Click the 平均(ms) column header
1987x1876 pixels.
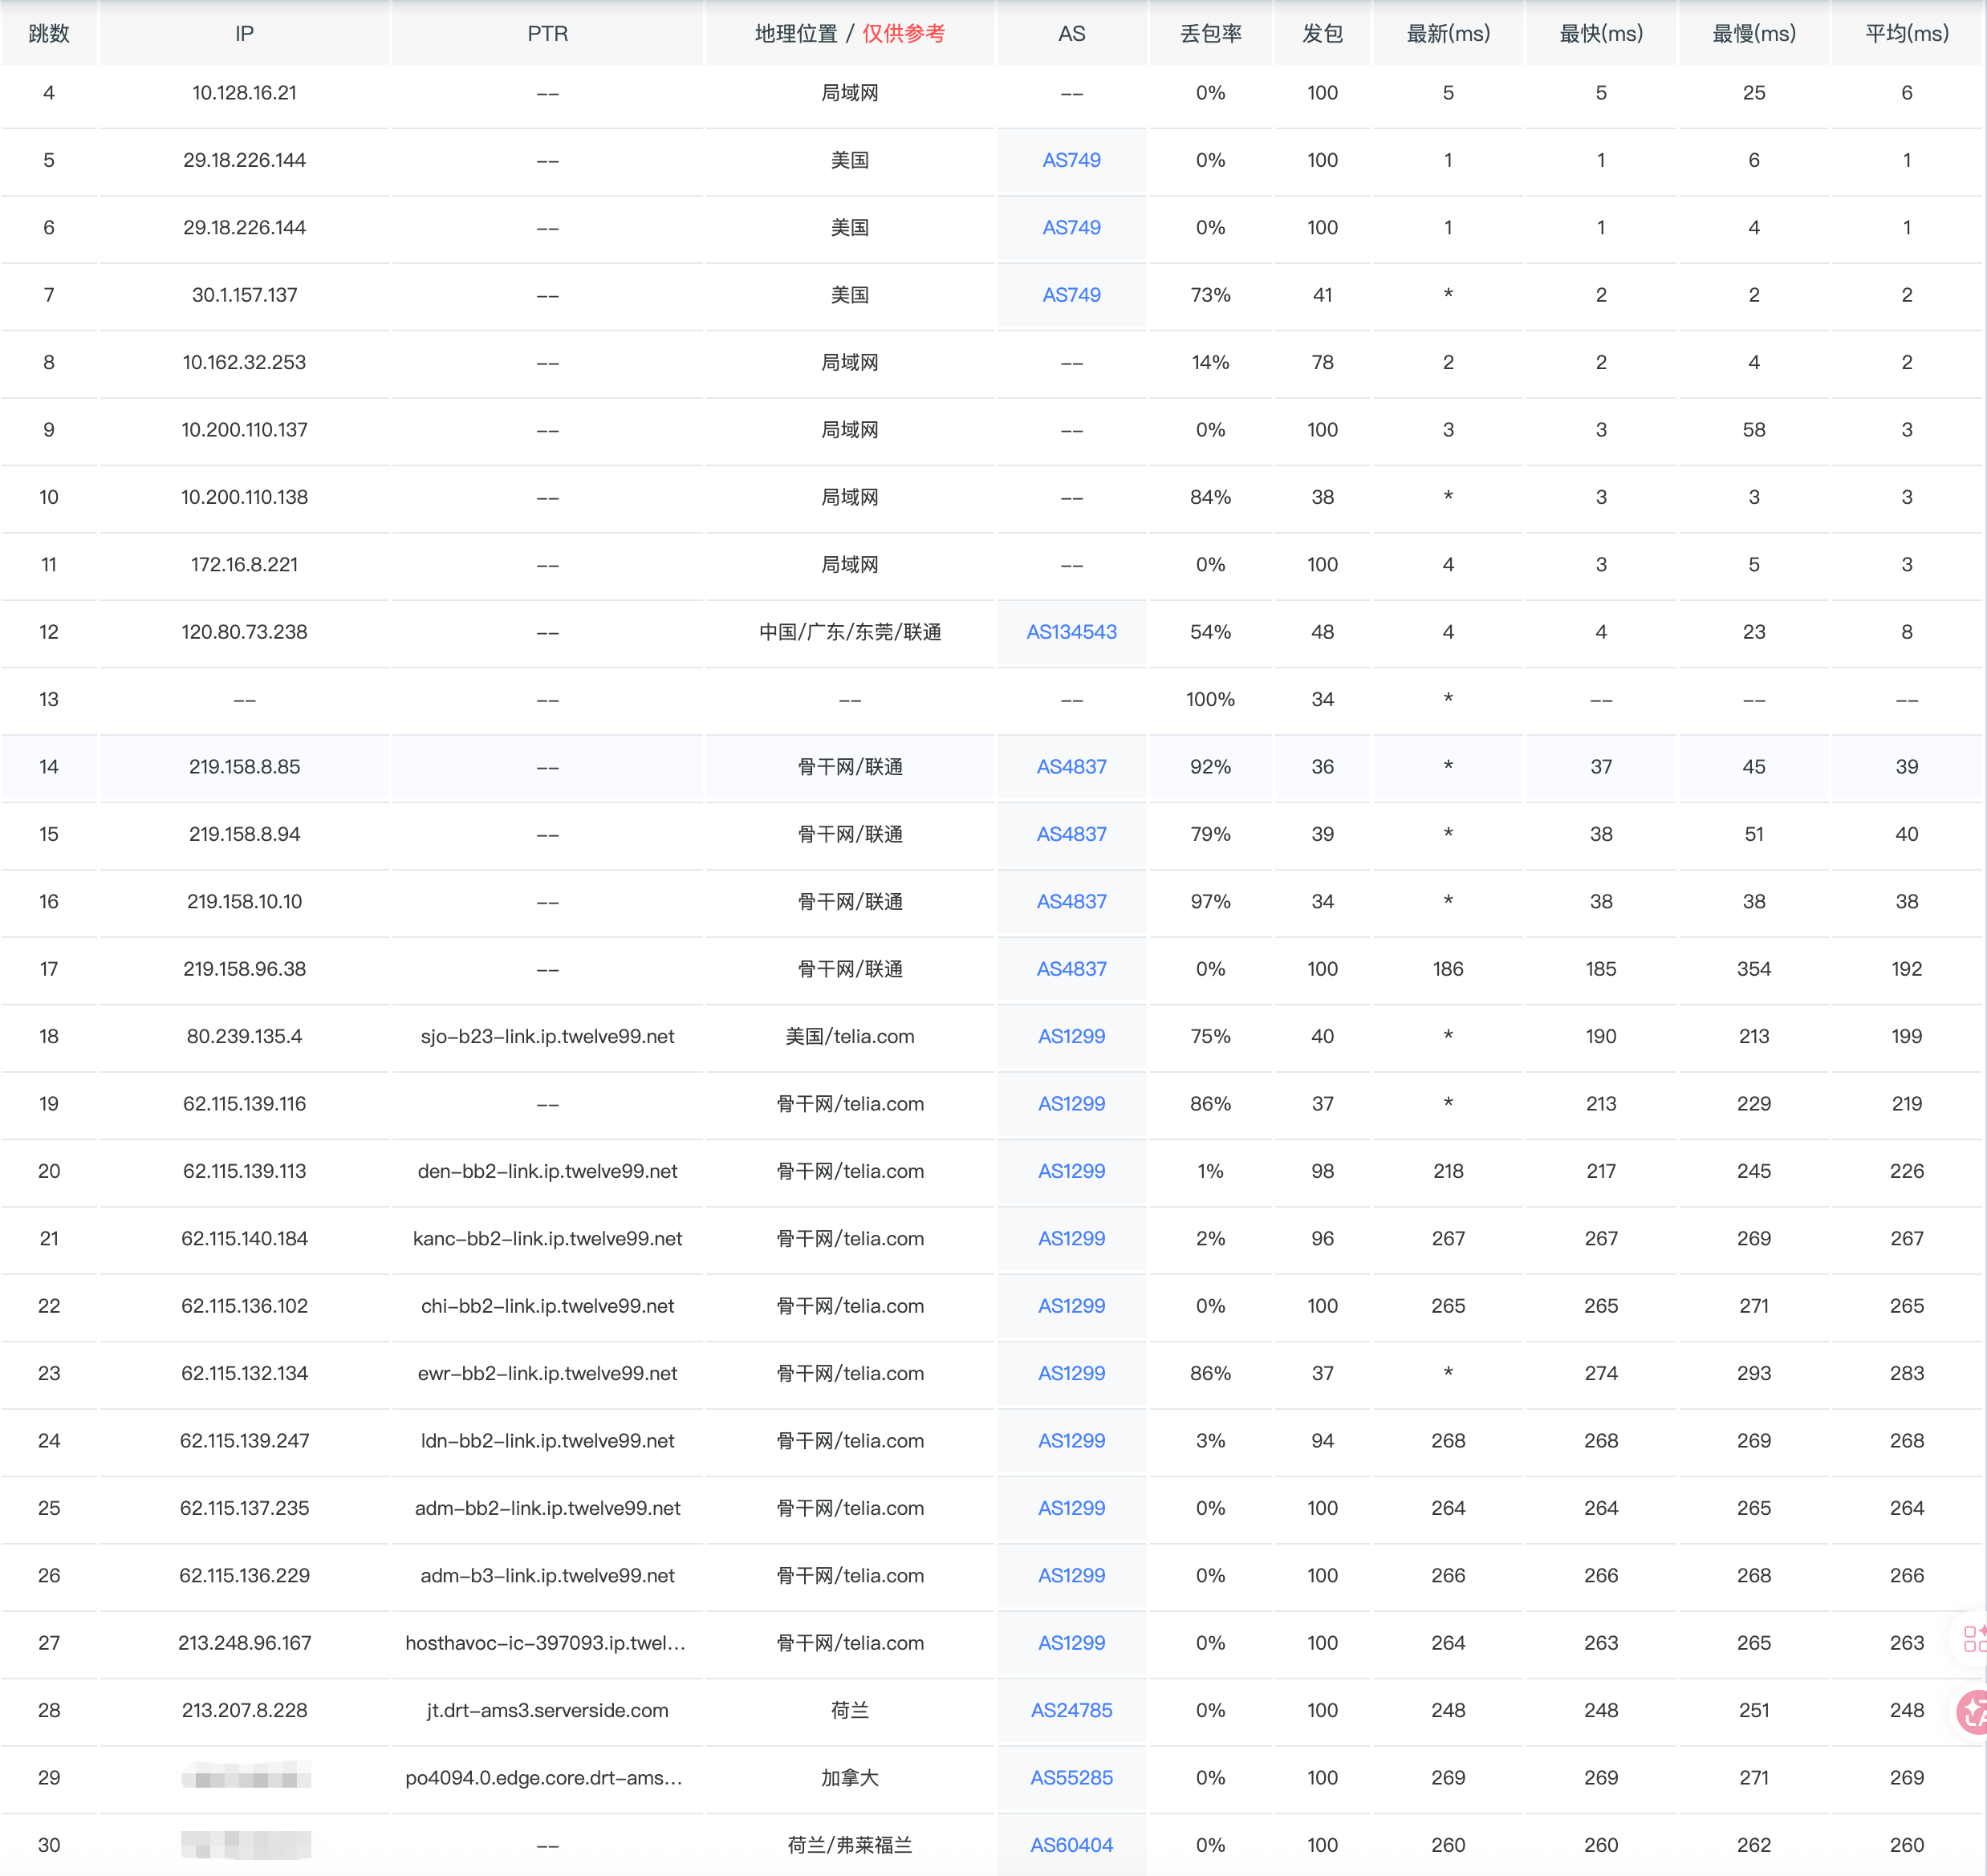(x=1906, y=33)
